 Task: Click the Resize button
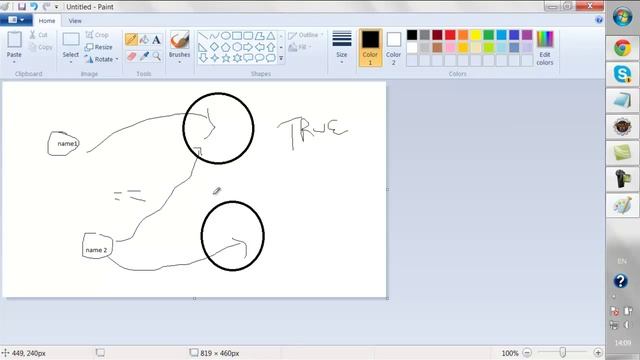tap(98, 47)
